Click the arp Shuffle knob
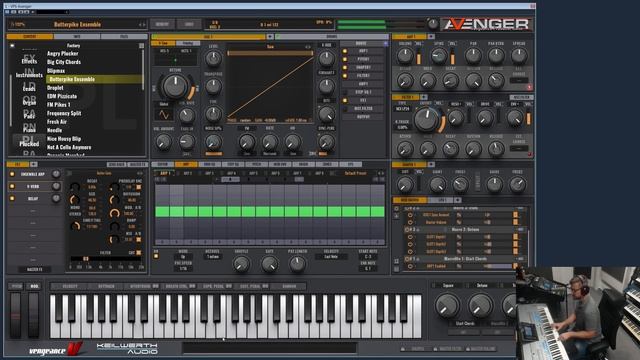 coord(241,264)
